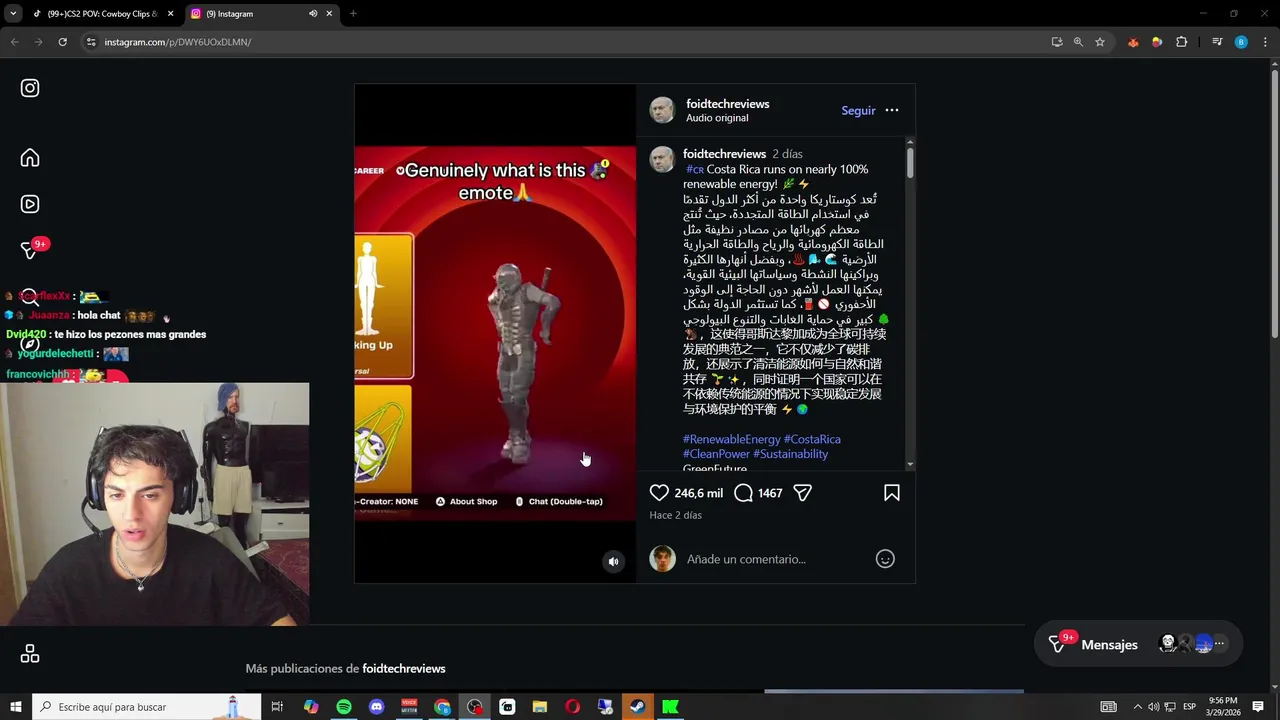Image resolution: width=1280 pixels, height=720 pixels.
Task: Bookmark this page with the star icon
Action: (x=1100, y=42)
